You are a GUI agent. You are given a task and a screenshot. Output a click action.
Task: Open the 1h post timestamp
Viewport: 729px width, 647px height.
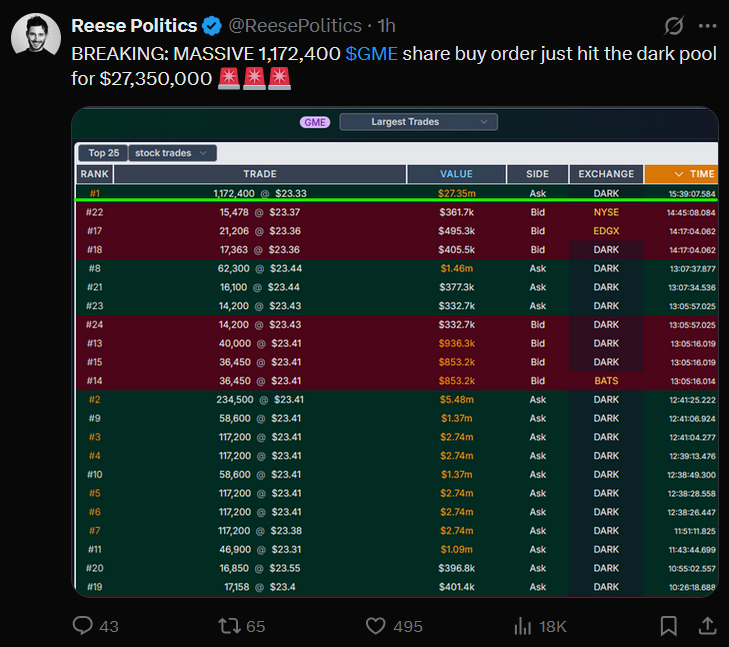386,26
